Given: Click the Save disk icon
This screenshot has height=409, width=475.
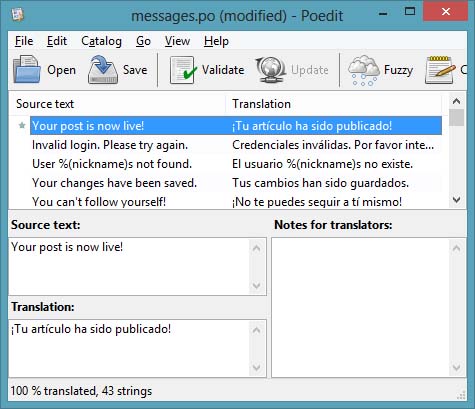Looking at the screenshot, I should point(103,70).
